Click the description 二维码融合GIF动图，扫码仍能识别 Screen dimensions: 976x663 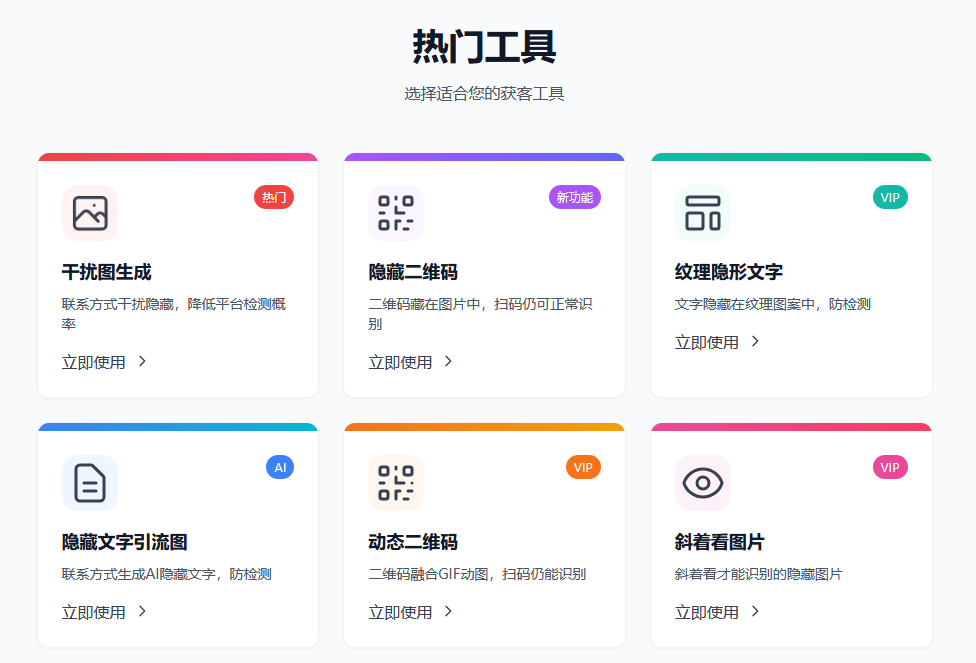click(477, 574)
